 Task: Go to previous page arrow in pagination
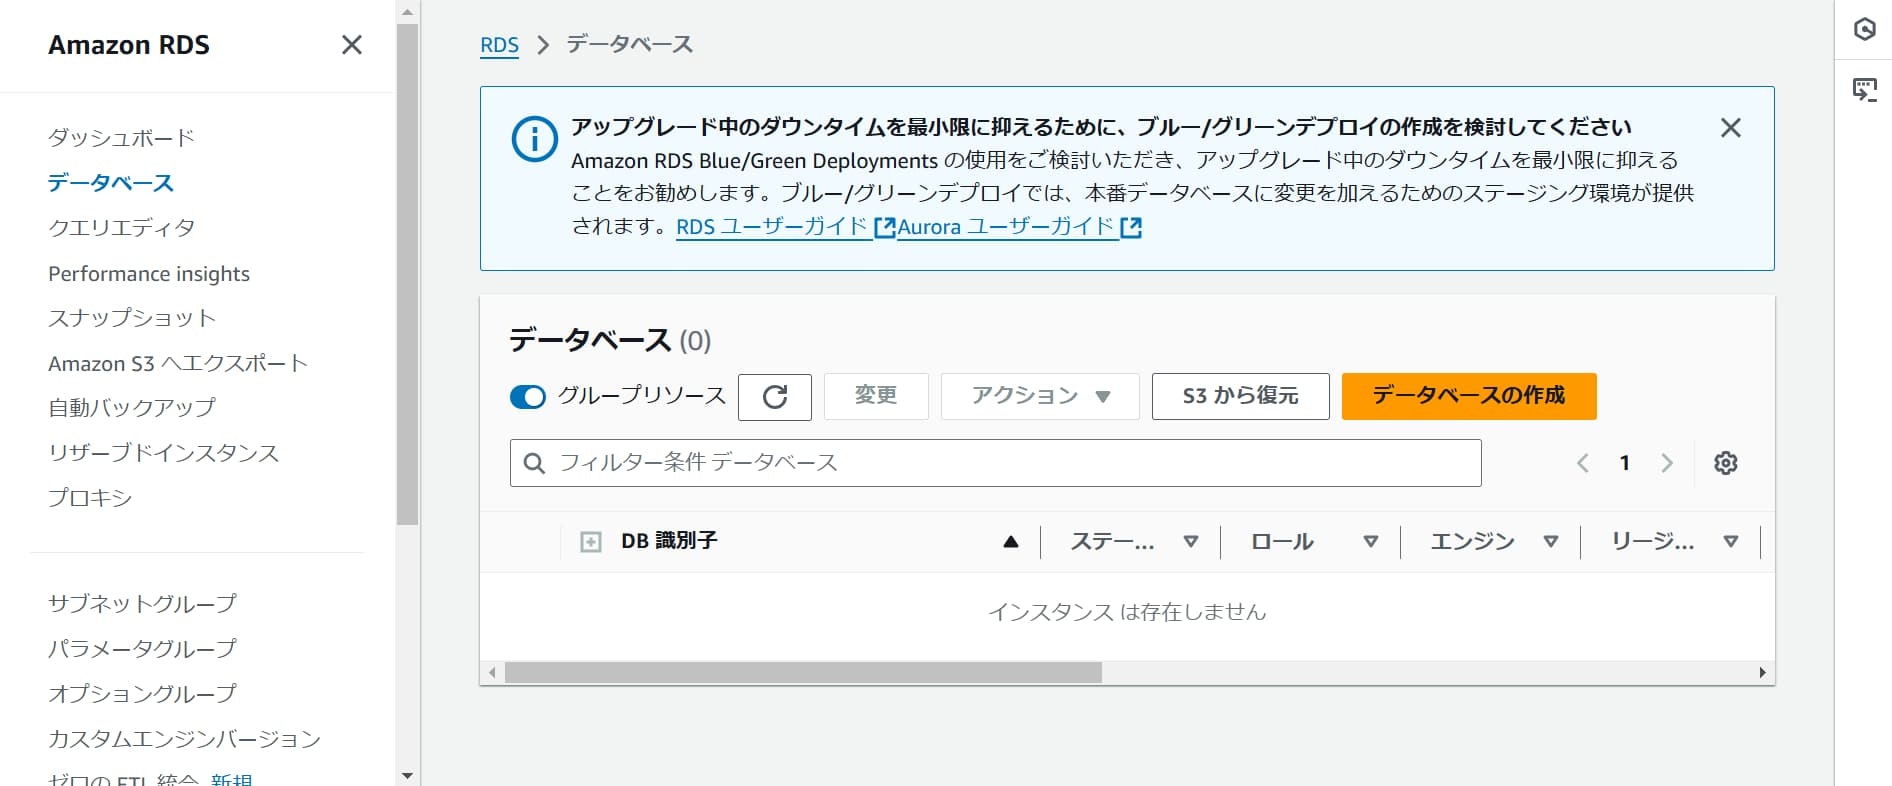coord(1582,463)
